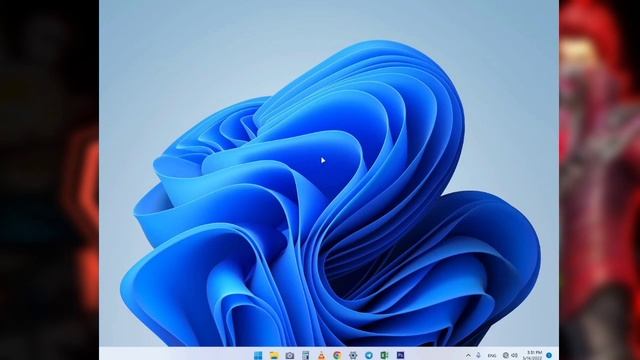This screenshot has height=360, width=640.
Task: Open File Explorer from the taskbar
Action: [274, 356]
